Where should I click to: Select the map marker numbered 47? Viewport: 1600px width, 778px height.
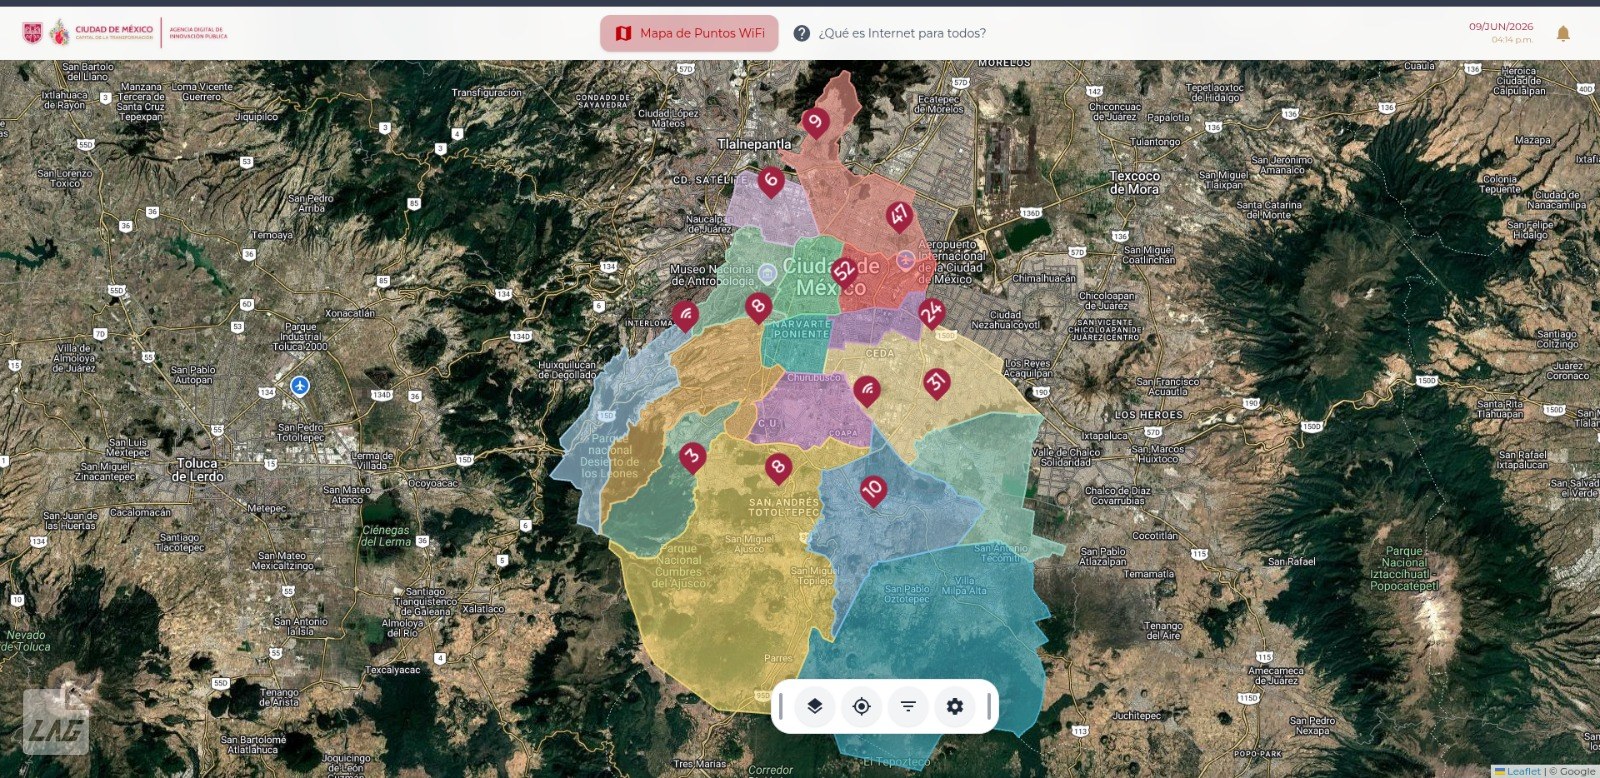tap(899, 216)
